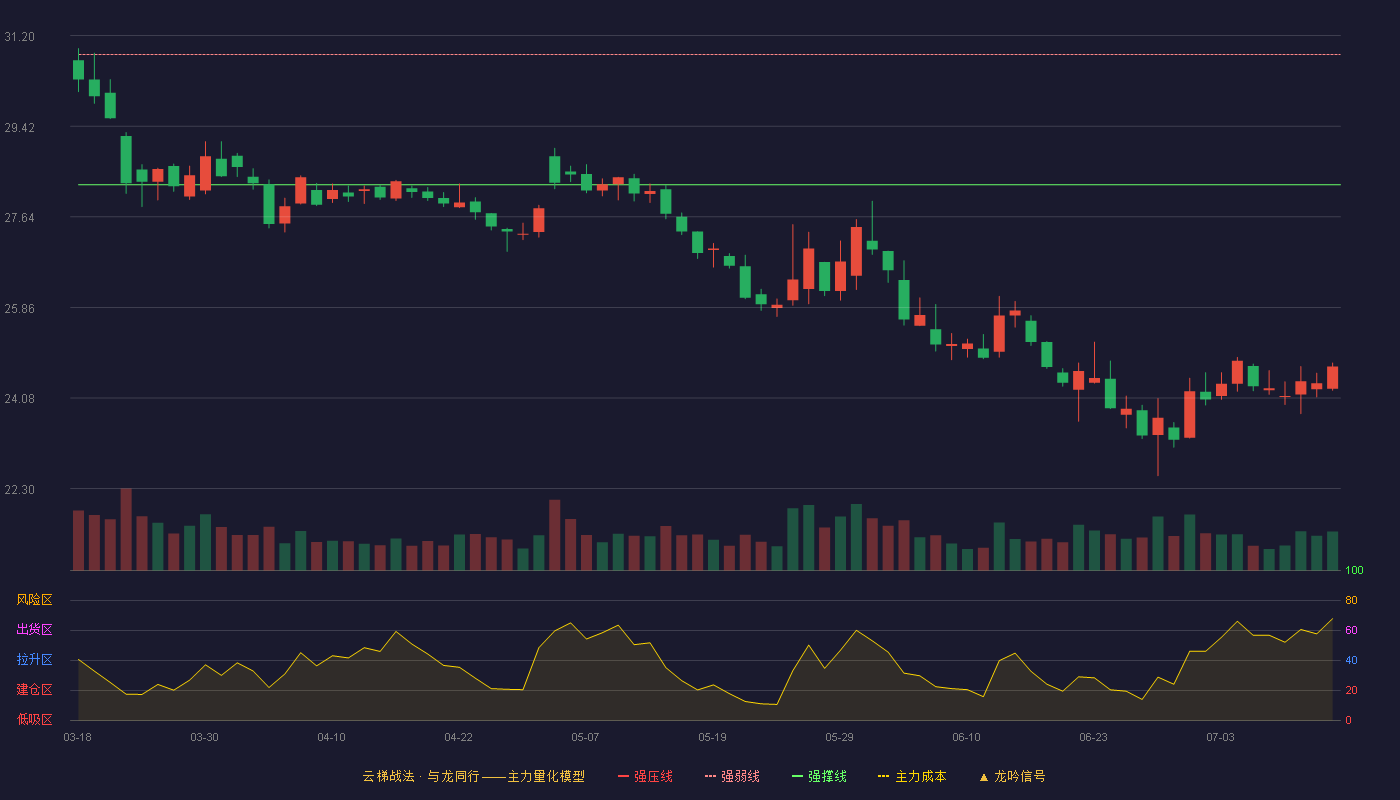Click the 27.64 price axis label
Viewport: 1400px width, 800px height.
pos(19,218)
